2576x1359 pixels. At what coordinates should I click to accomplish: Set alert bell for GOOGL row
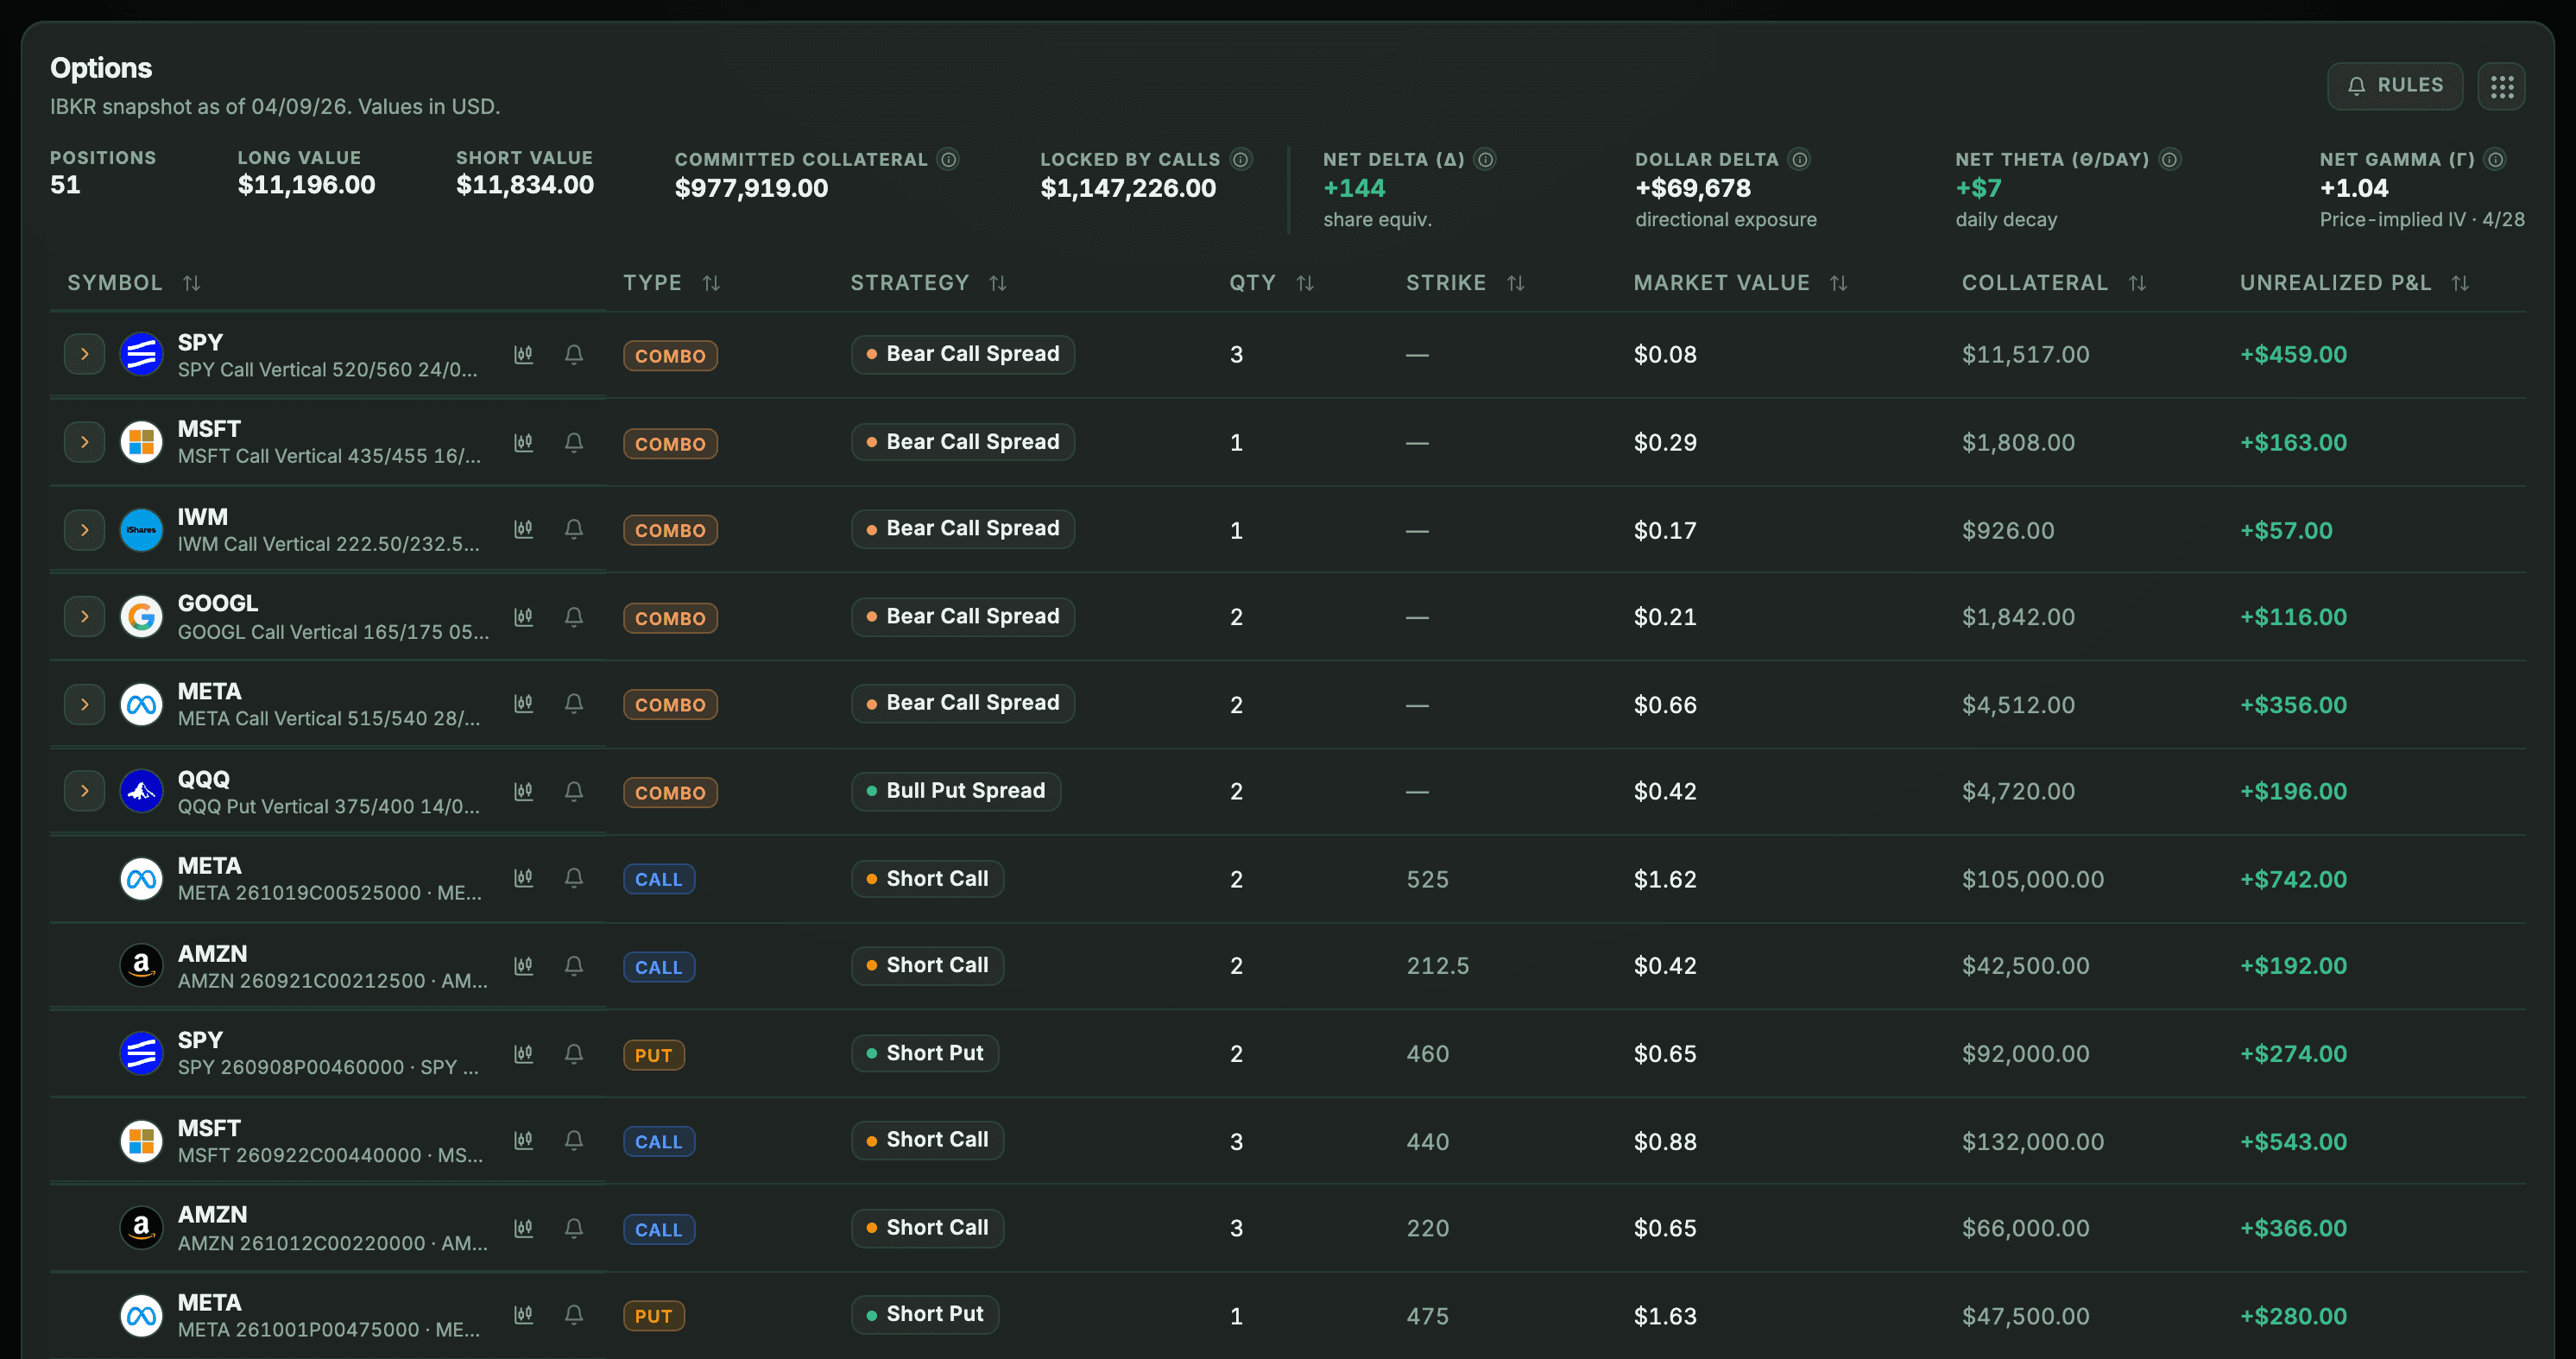(x=574, y=617)
